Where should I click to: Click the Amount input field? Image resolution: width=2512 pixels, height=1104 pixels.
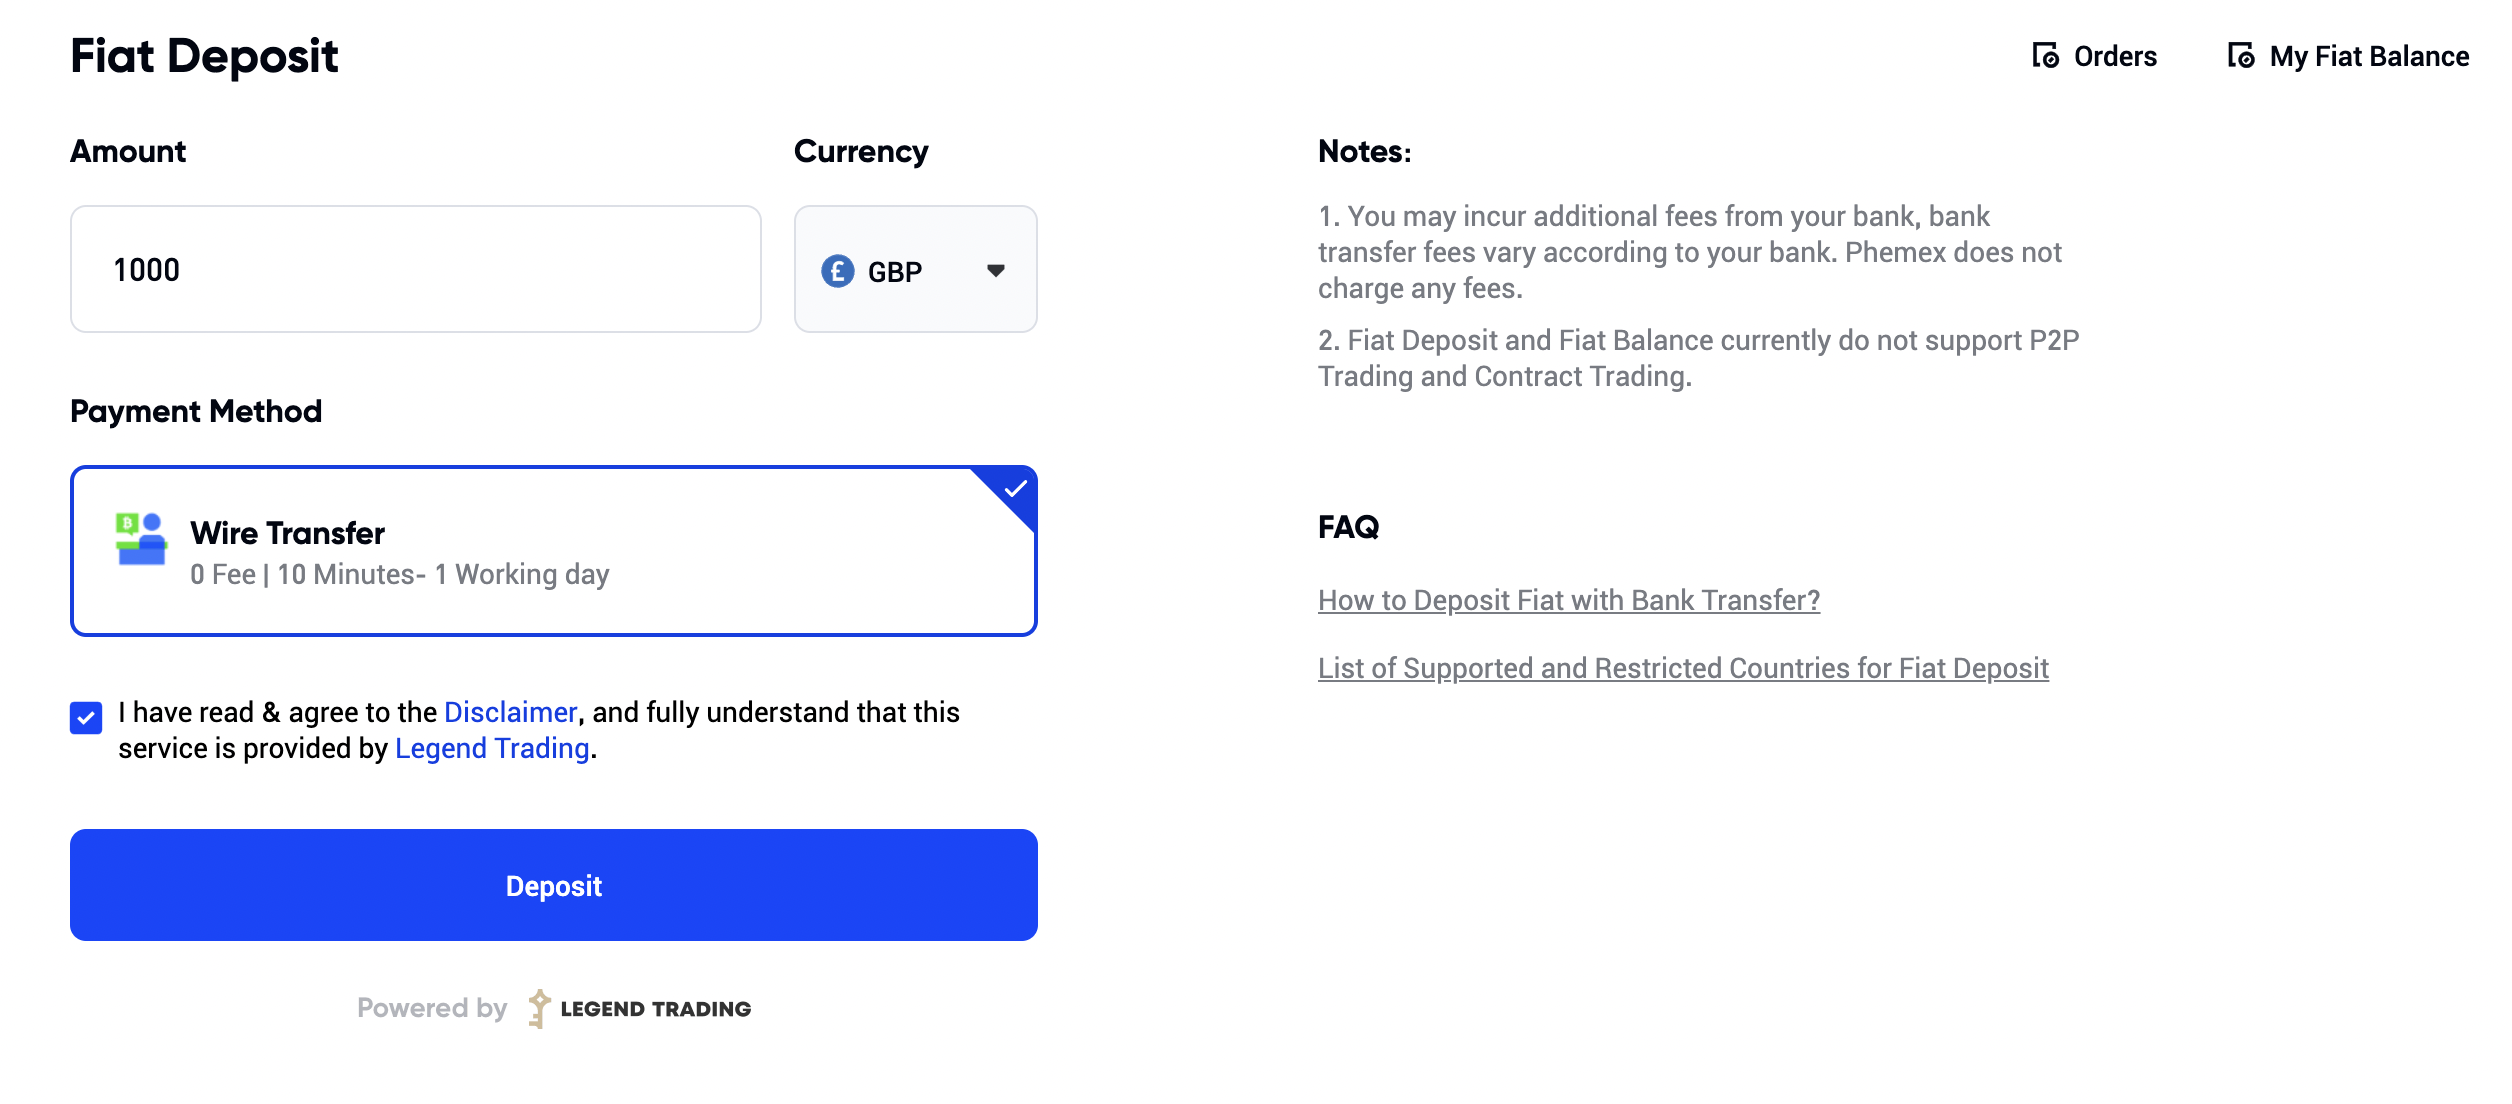(x=416, y=269)
